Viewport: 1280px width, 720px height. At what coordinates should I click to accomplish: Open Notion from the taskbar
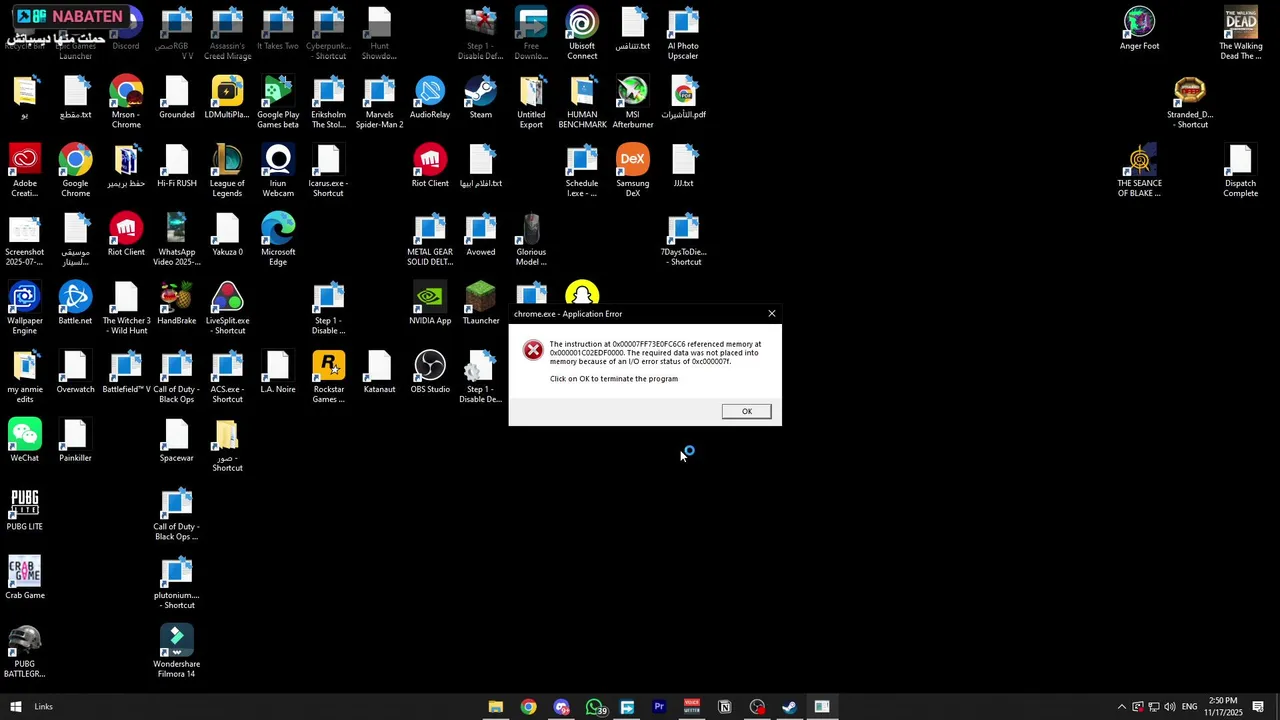pos(725,707)
